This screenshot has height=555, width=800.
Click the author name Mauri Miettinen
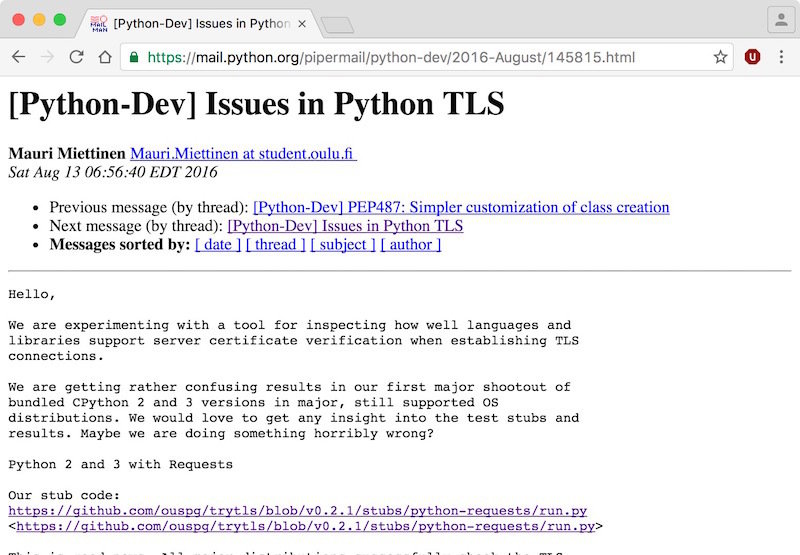pyautogui.click(x=67, y=154)
